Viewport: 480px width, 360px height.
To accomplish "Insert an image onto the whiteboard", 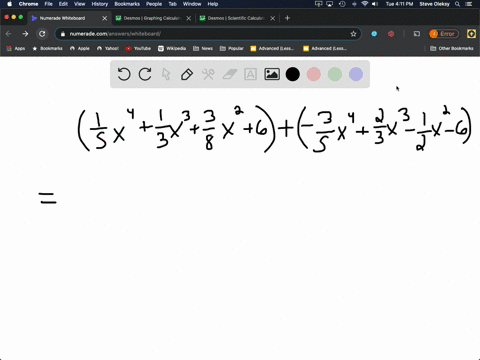I will (x=272, y=74).
